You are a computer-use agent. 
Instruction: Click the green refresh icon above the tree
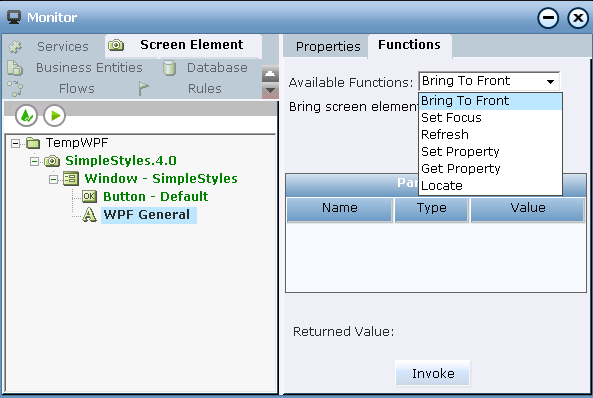[26, 115]
